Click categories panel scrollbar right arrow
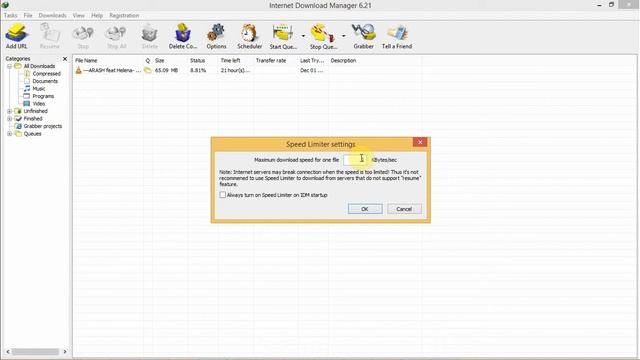640x360 pixels. (65, 351)
